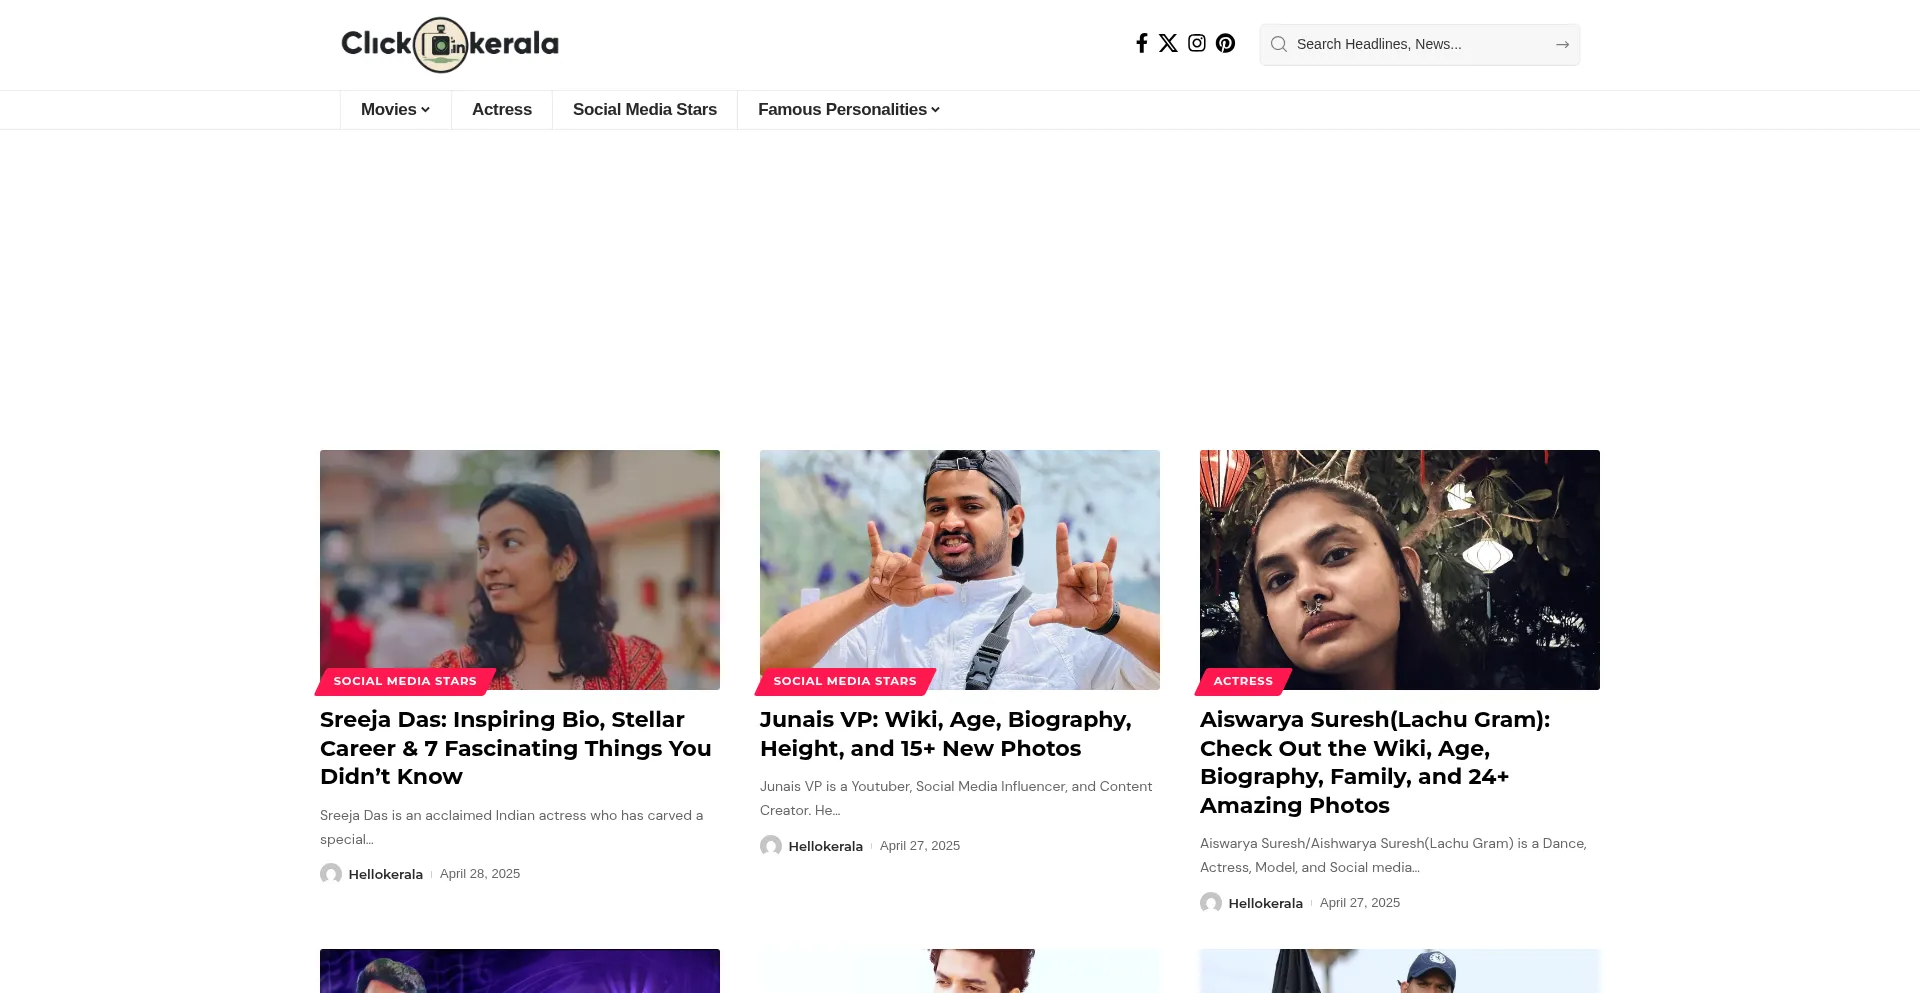Image resolution: width=1920 pixels, height=993 pixels.
Task: Click the Actress tag on Aiswarya photo
Action: (1243, 681)
